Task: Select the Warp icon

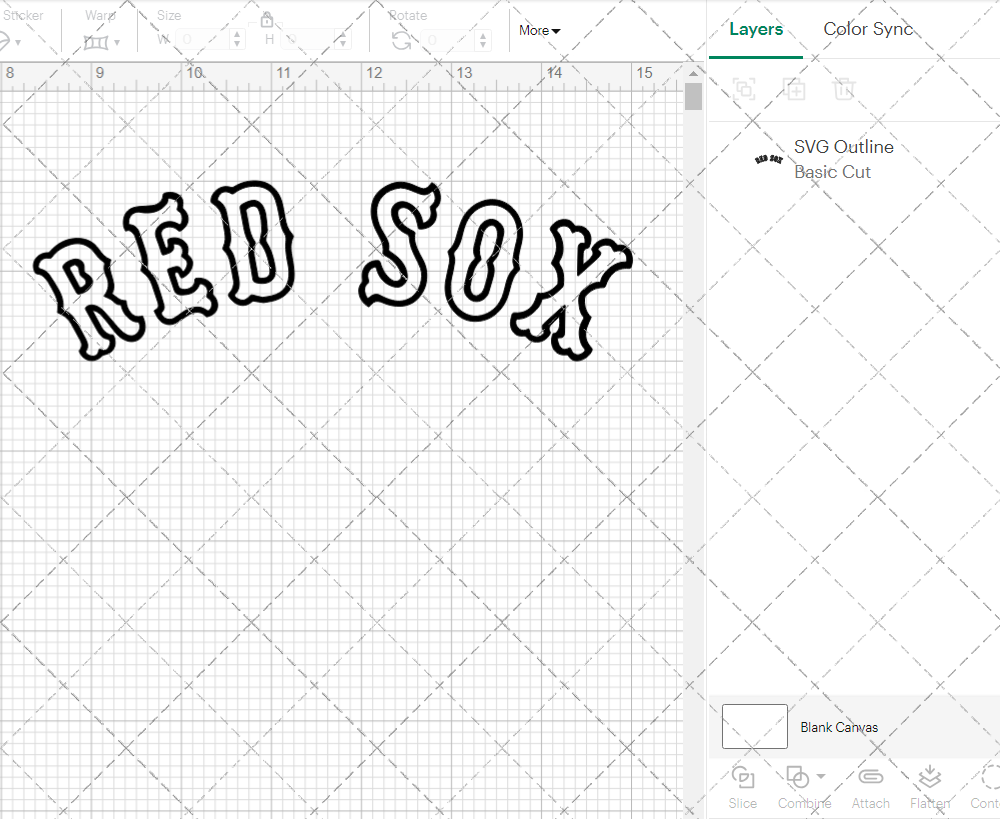Action: click(x=97, y=40)
